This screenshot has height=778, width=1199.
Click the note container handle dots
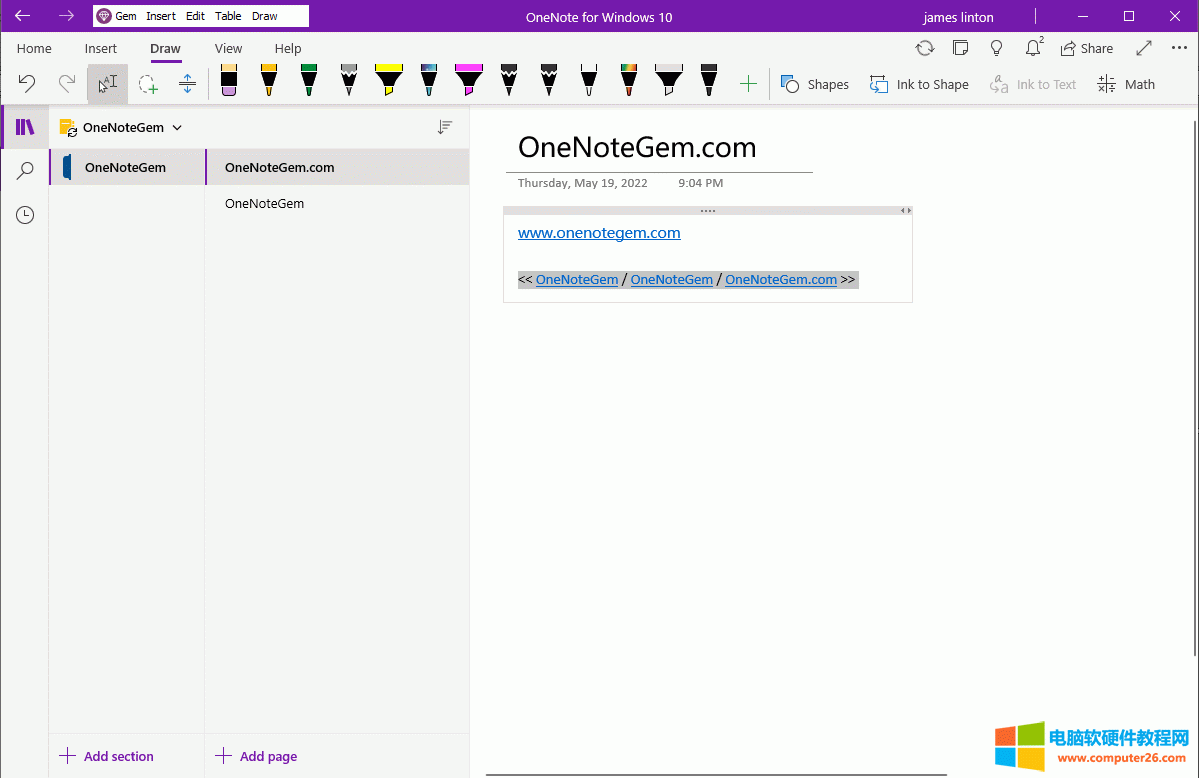point(707,210)
